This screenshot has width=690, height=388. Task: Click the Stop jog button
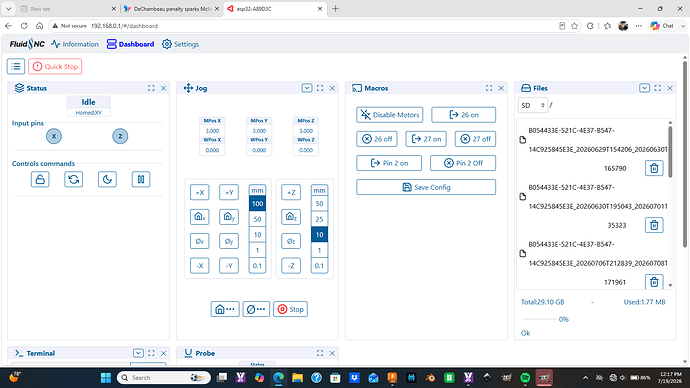[x=290, y=309]
